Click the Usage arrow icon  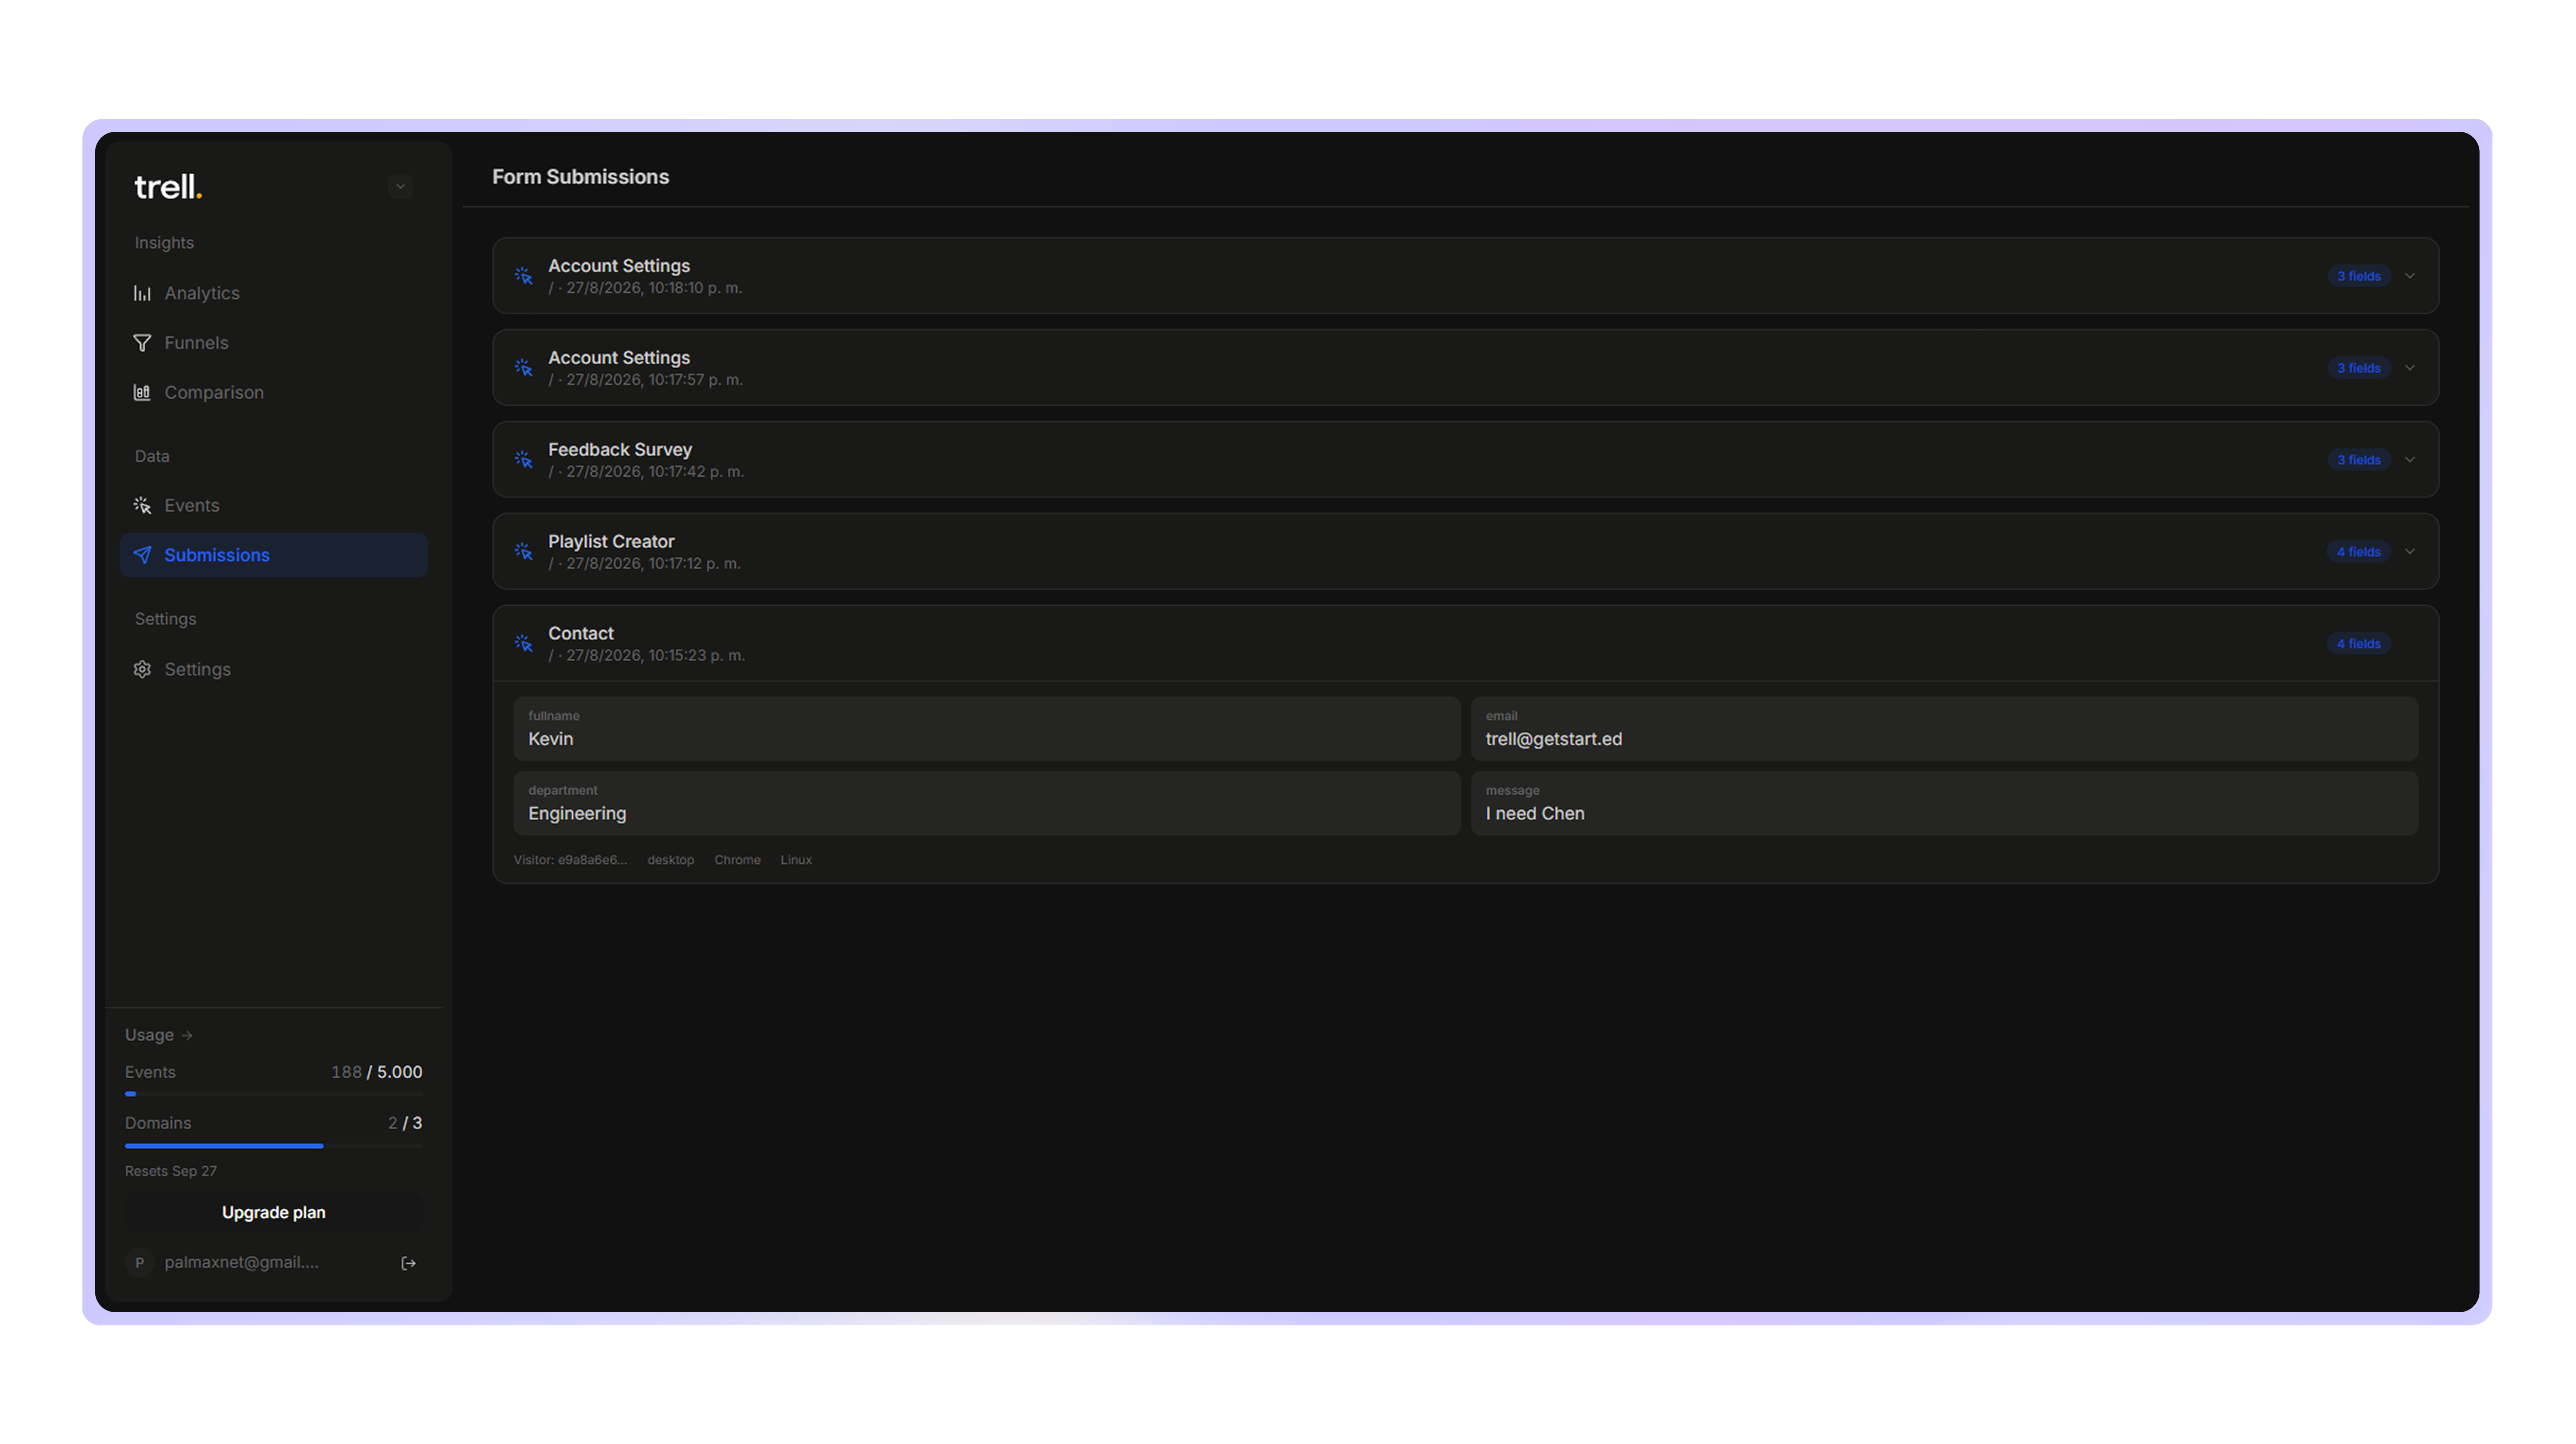187,1036
